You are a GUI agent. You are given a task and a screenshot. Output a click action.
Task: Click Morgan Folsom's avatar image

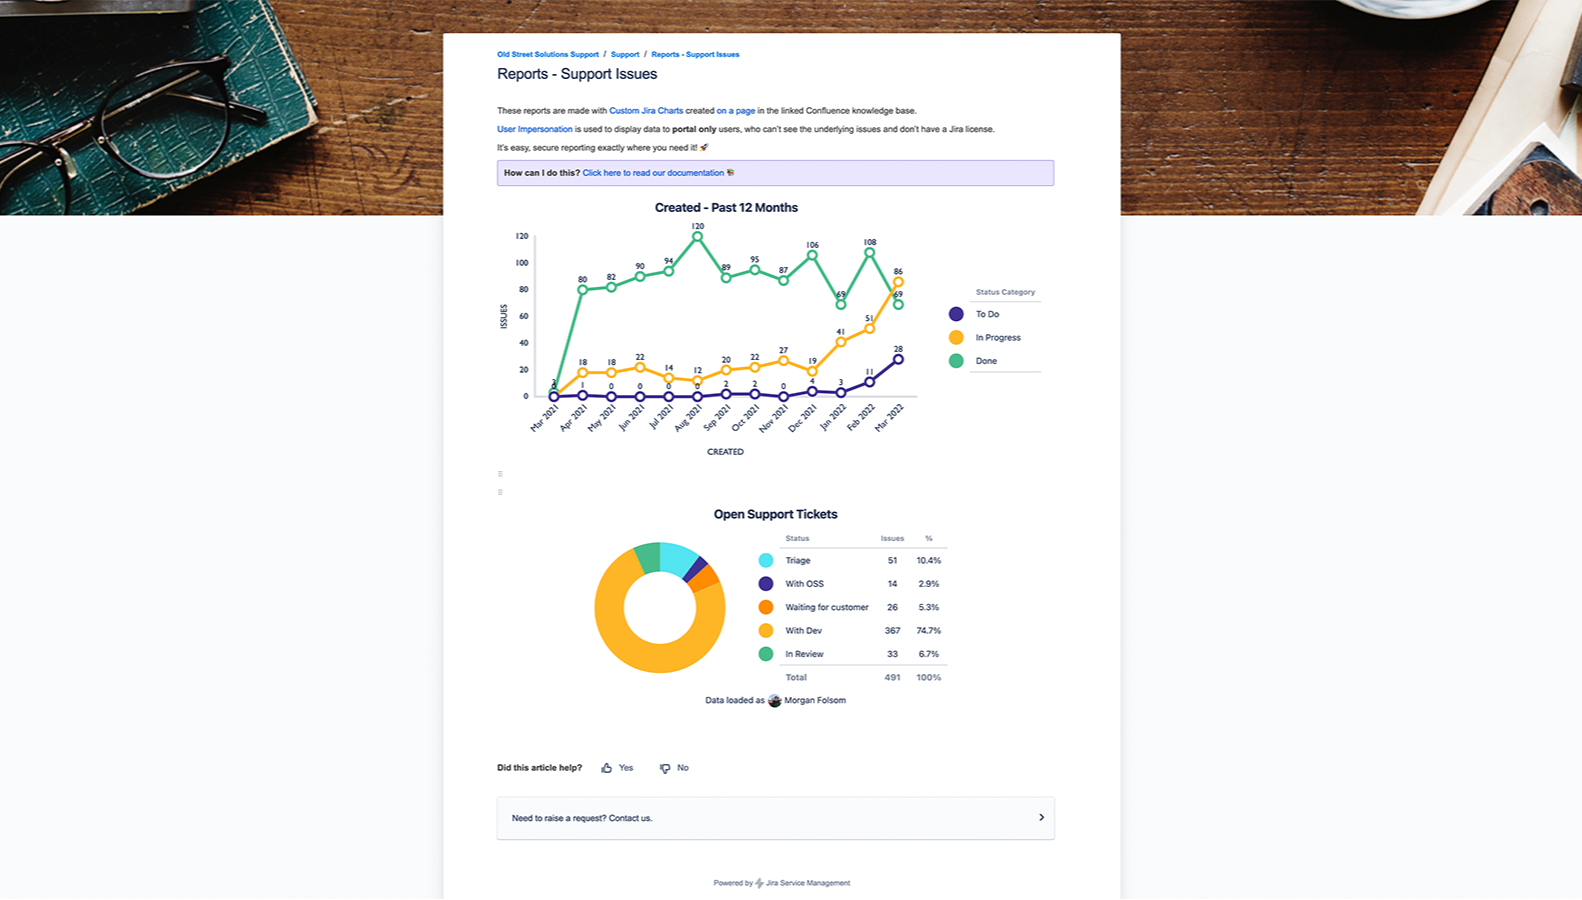coord(774,700)
